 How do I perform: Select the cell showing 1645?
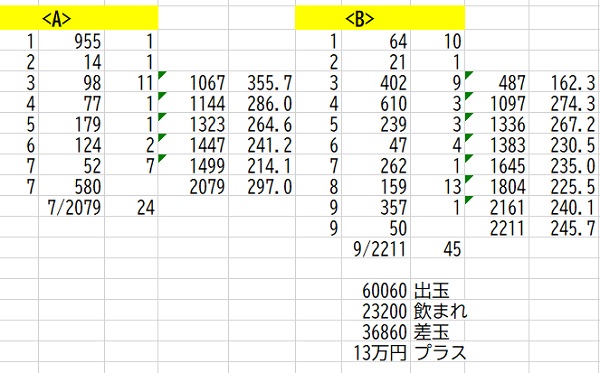(x=497, y=165)
